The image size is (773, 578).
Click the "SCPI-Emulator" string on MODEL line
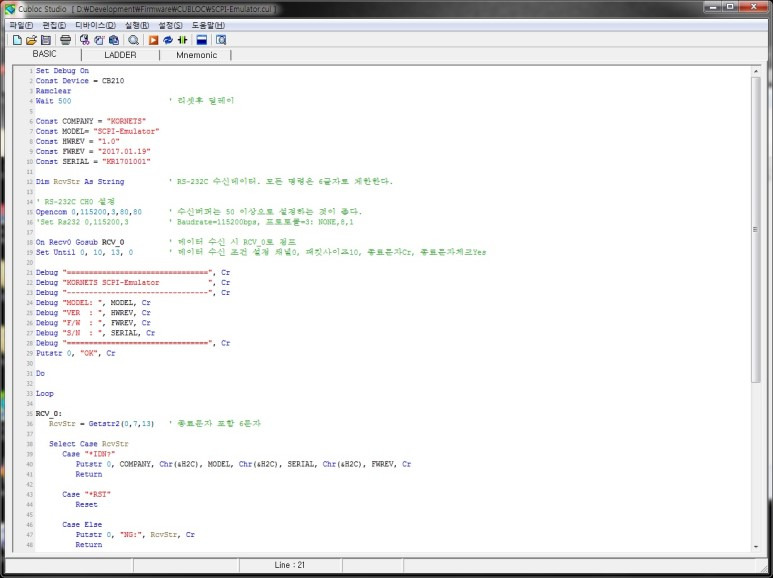tap(126, 131)
